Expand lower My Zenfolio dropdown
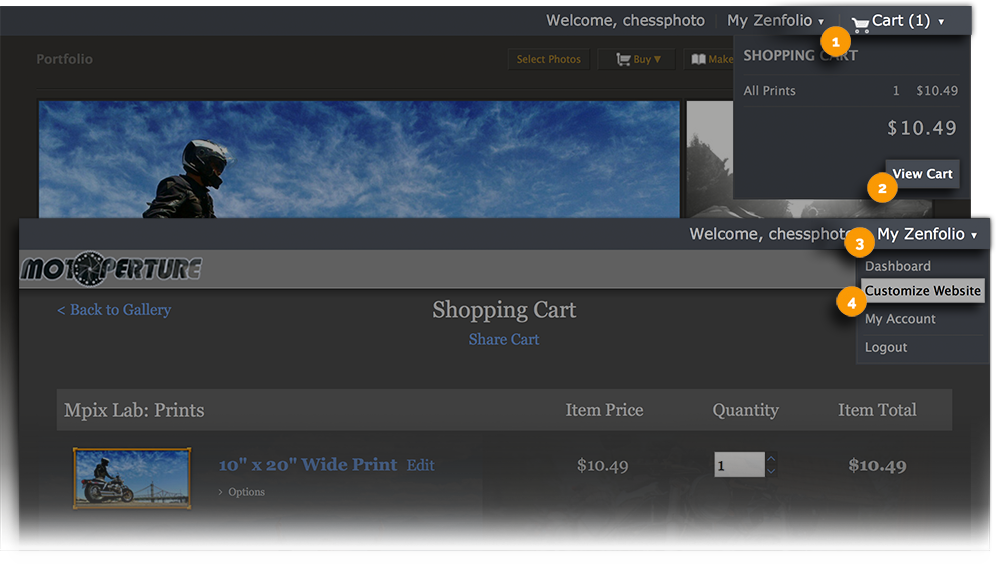 (927, 234)
